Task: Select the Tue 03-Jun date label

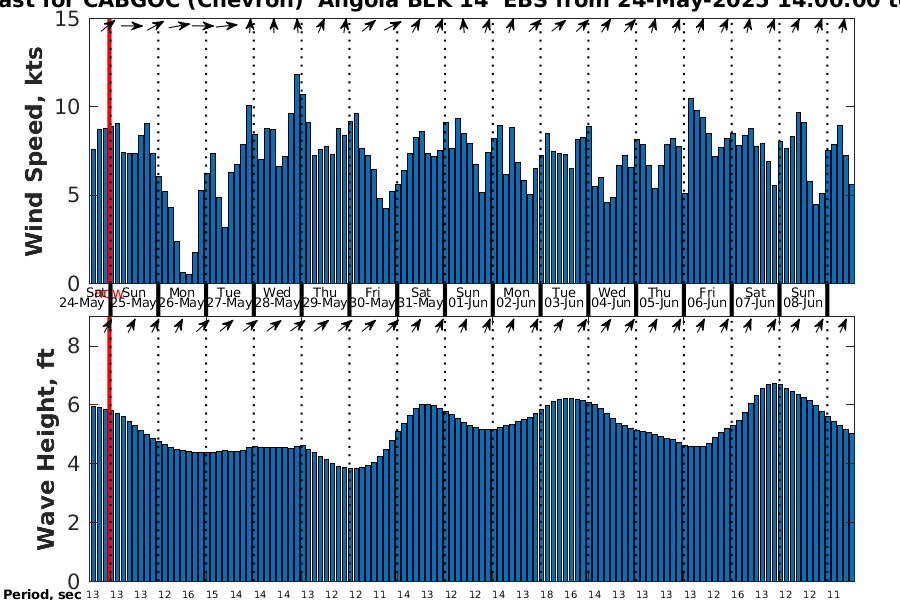Action: coord(564,297)
